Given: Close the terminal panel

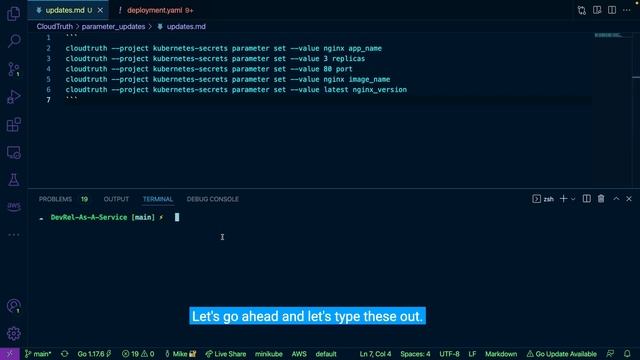Looking at the screenshot, I should tap(629, 199).
